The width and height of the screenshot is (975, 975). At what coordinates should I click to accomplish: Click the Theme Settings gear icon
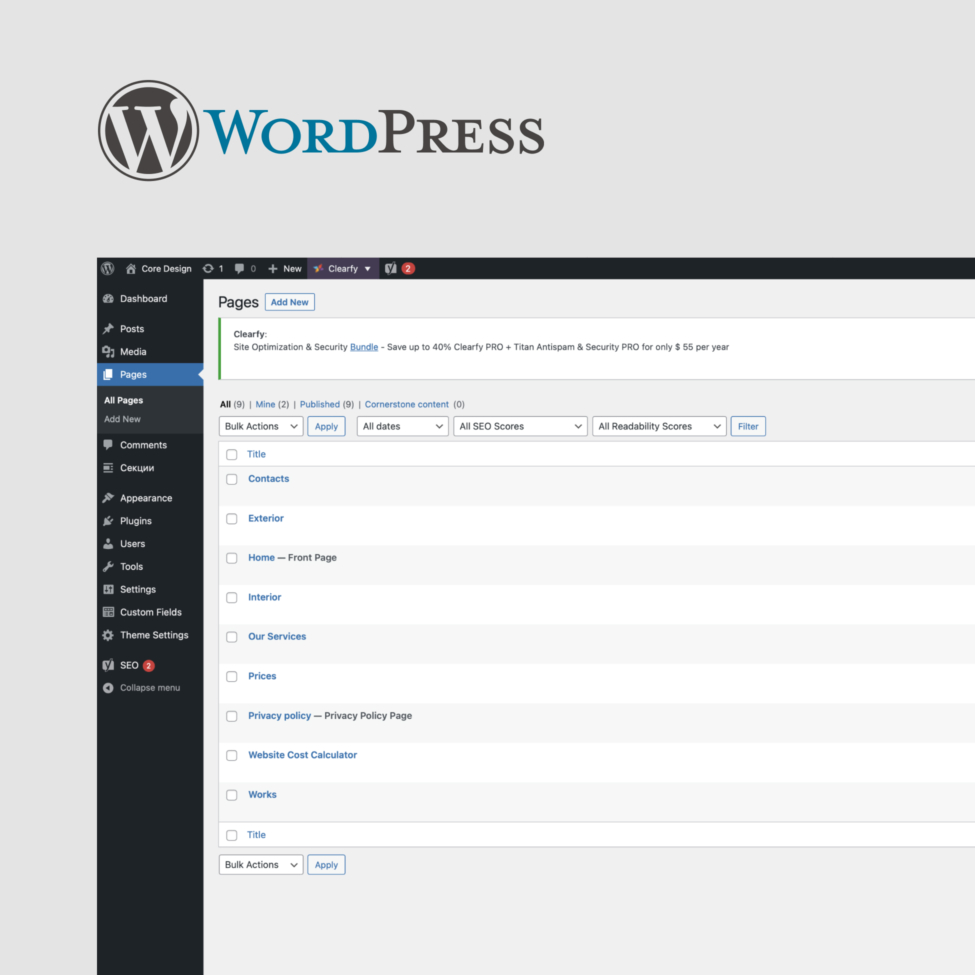[108, 635]
